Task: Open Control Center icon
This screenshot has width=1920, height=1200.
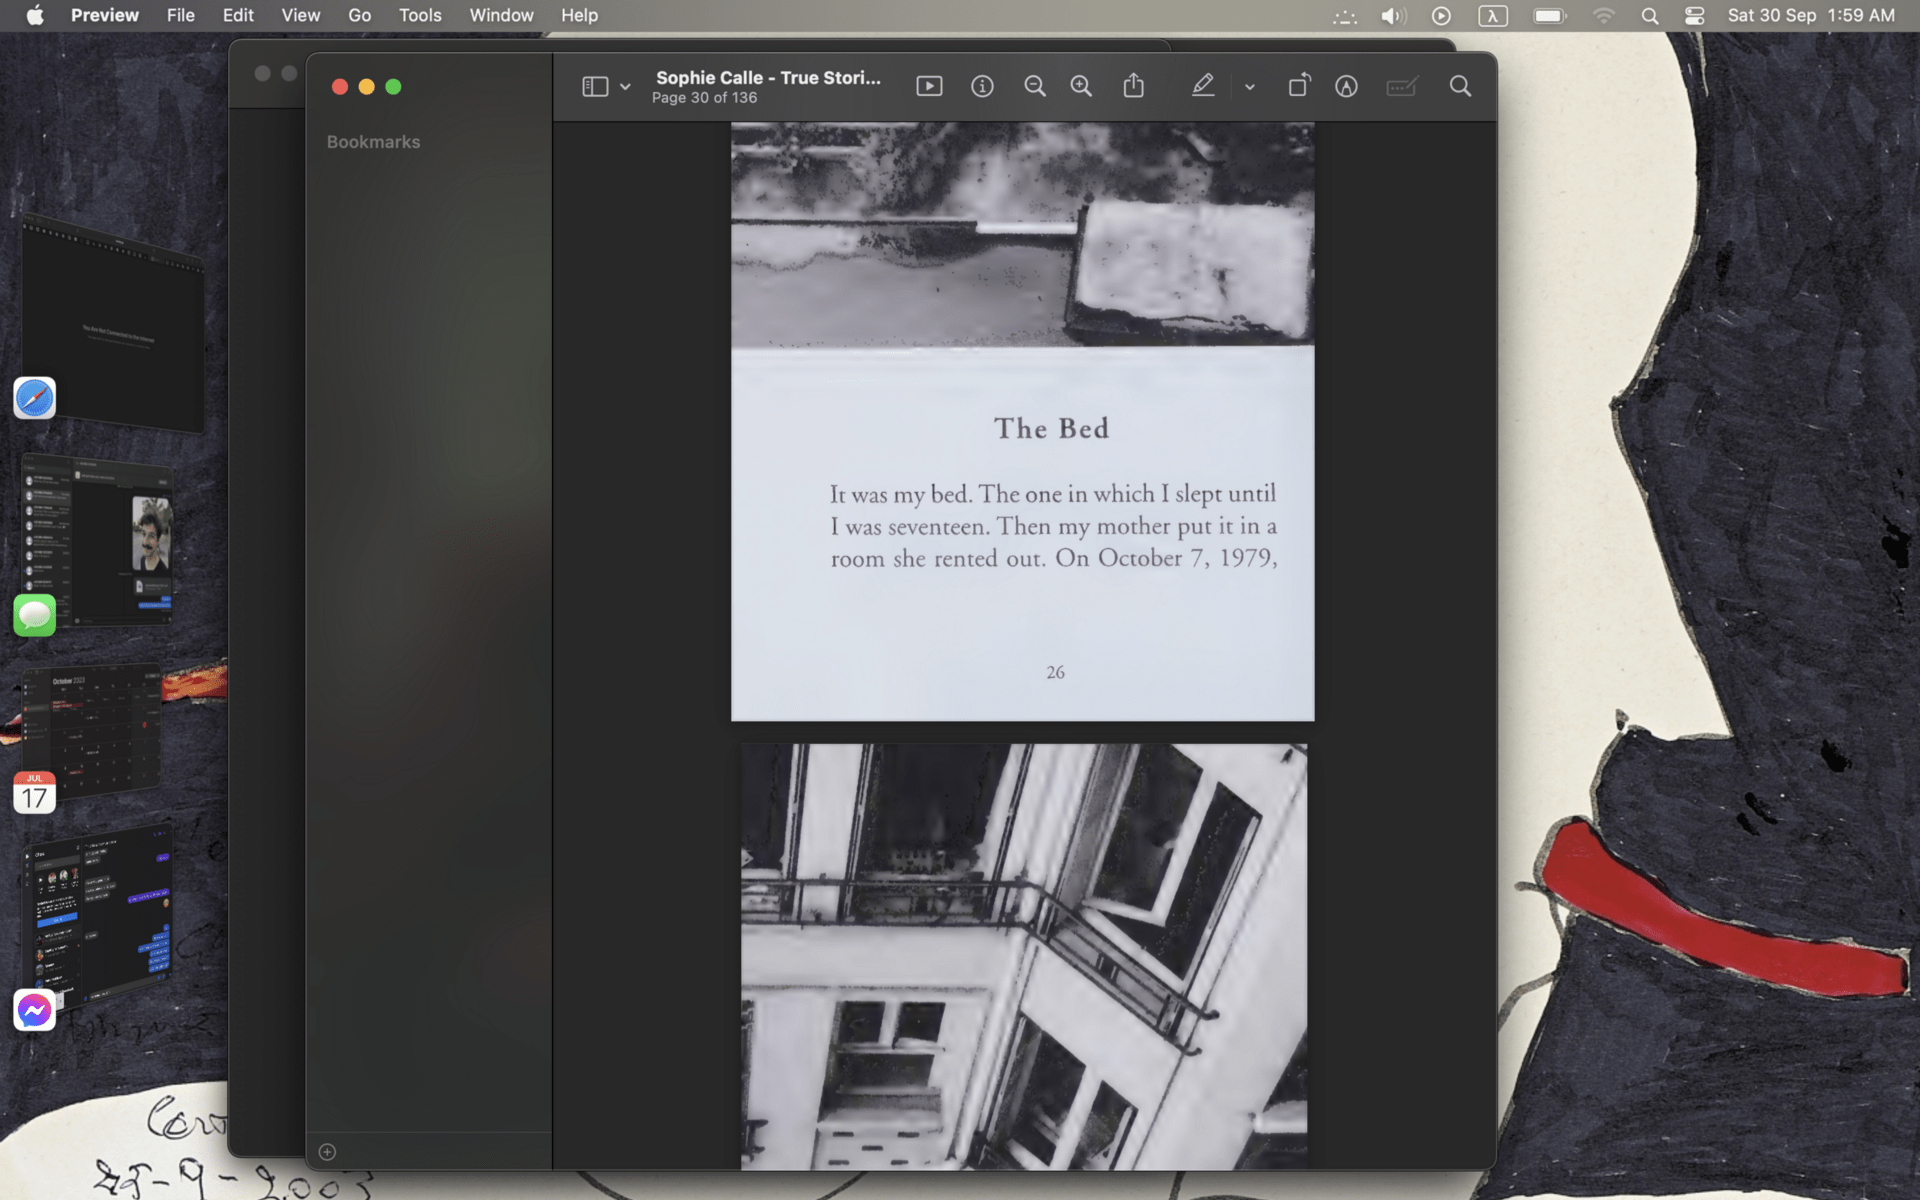Action: coord(1694,16)
